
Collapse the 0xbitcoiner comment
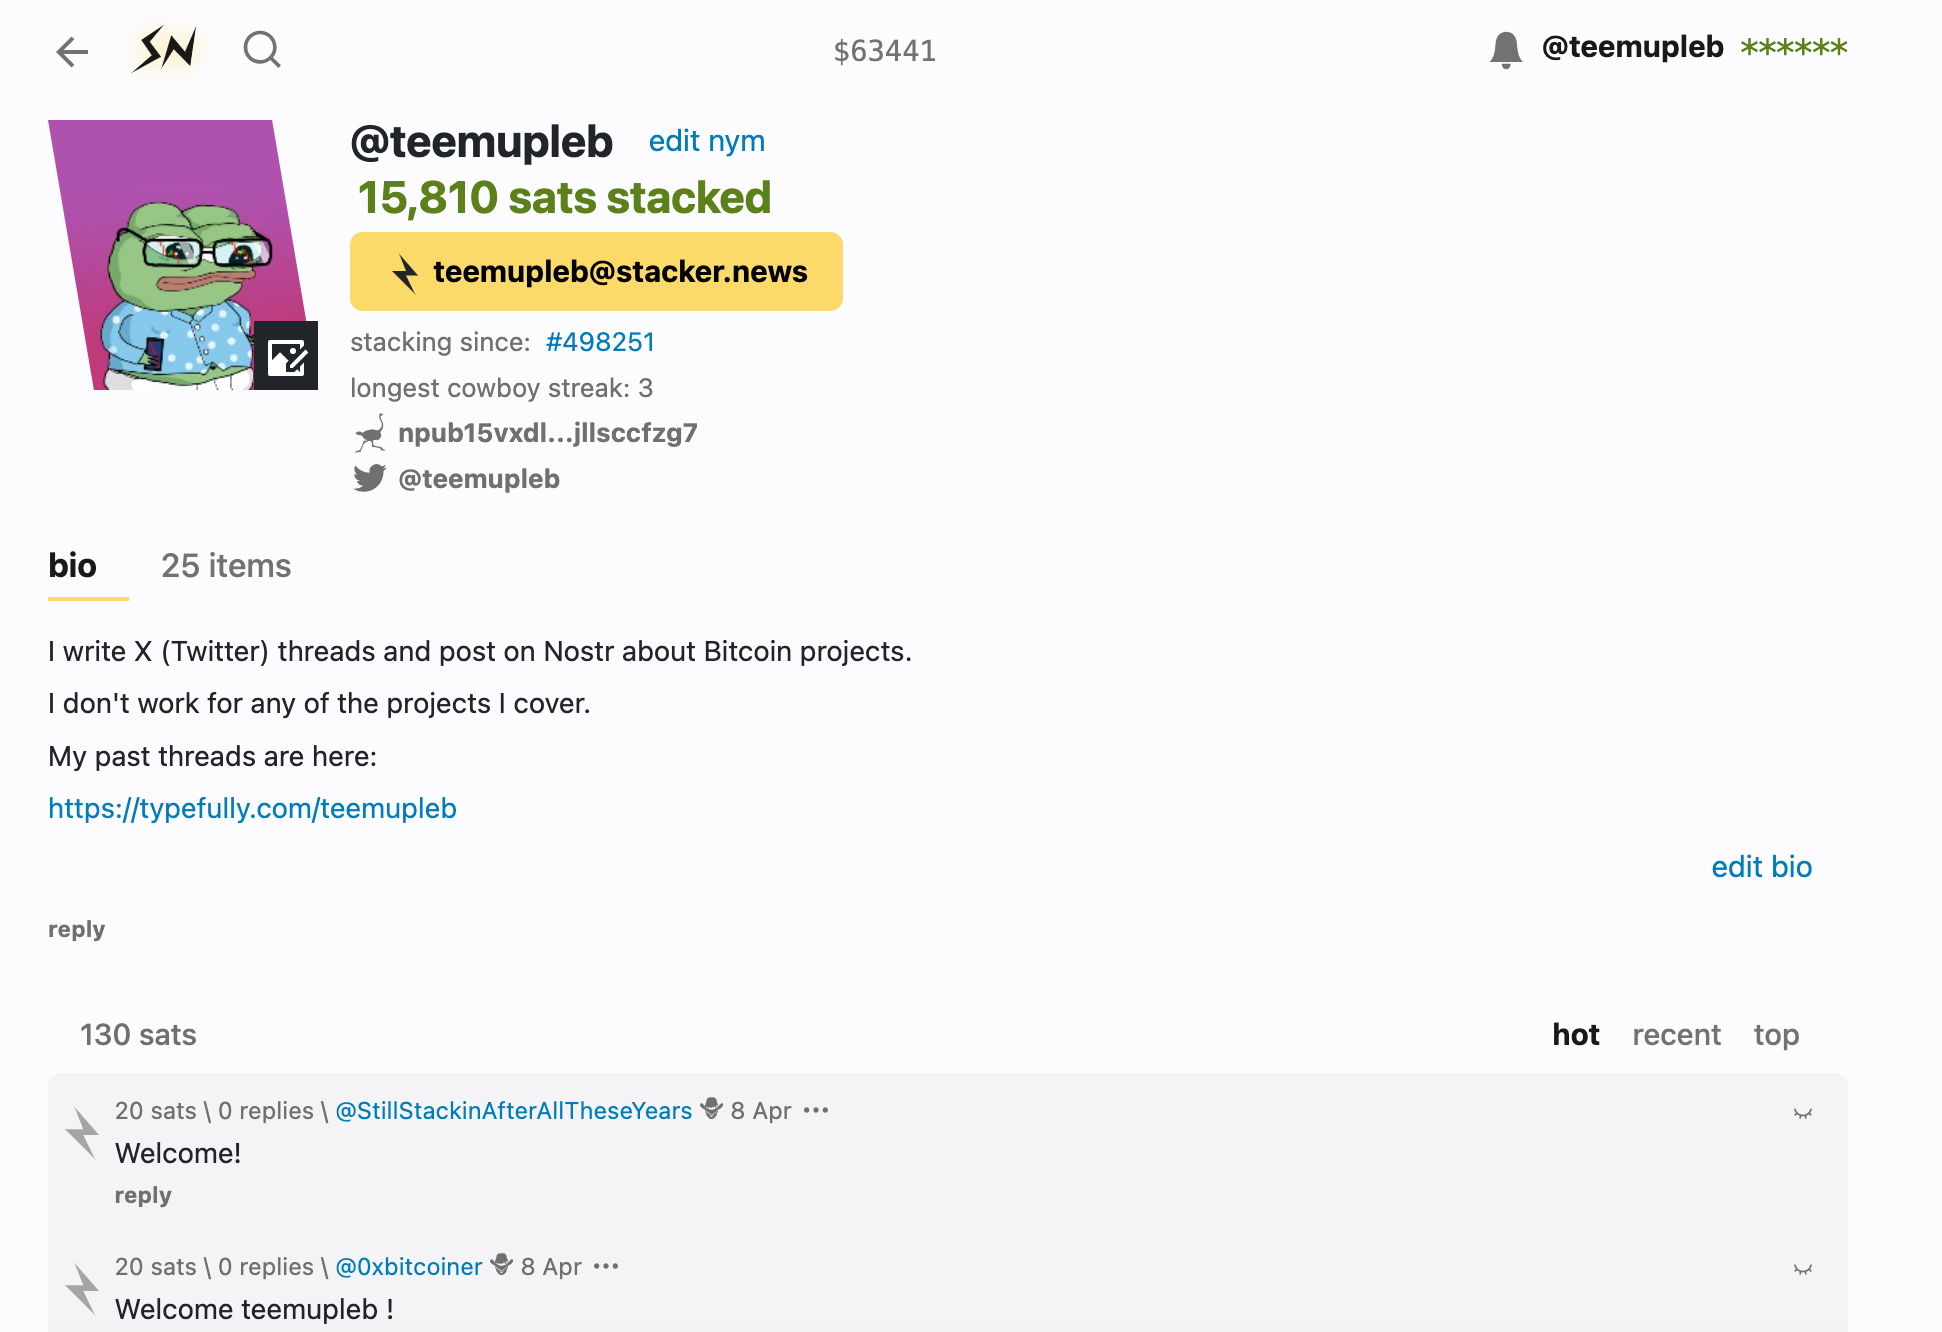point(1802,1269)
